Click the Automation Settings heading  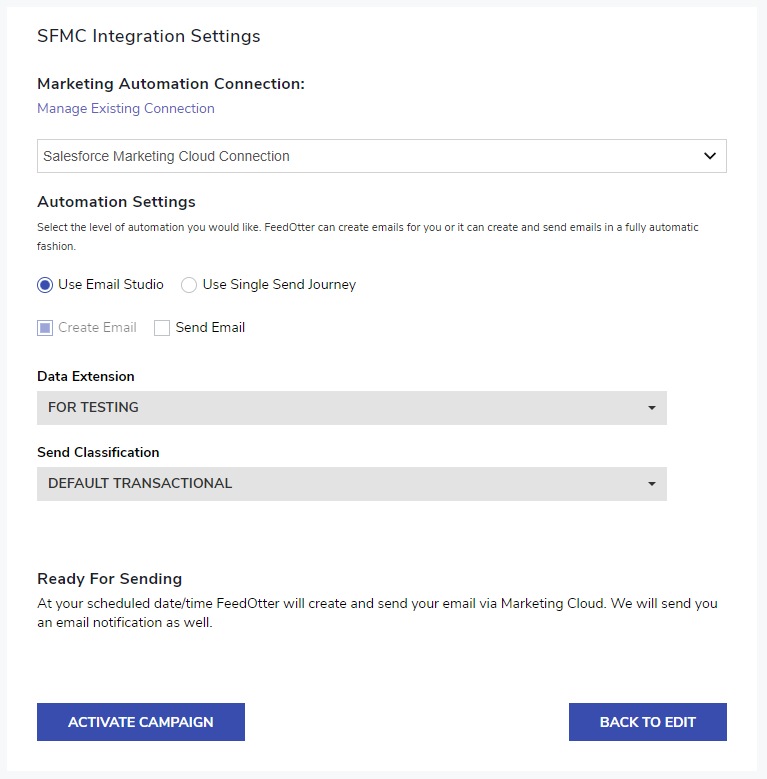116,202
